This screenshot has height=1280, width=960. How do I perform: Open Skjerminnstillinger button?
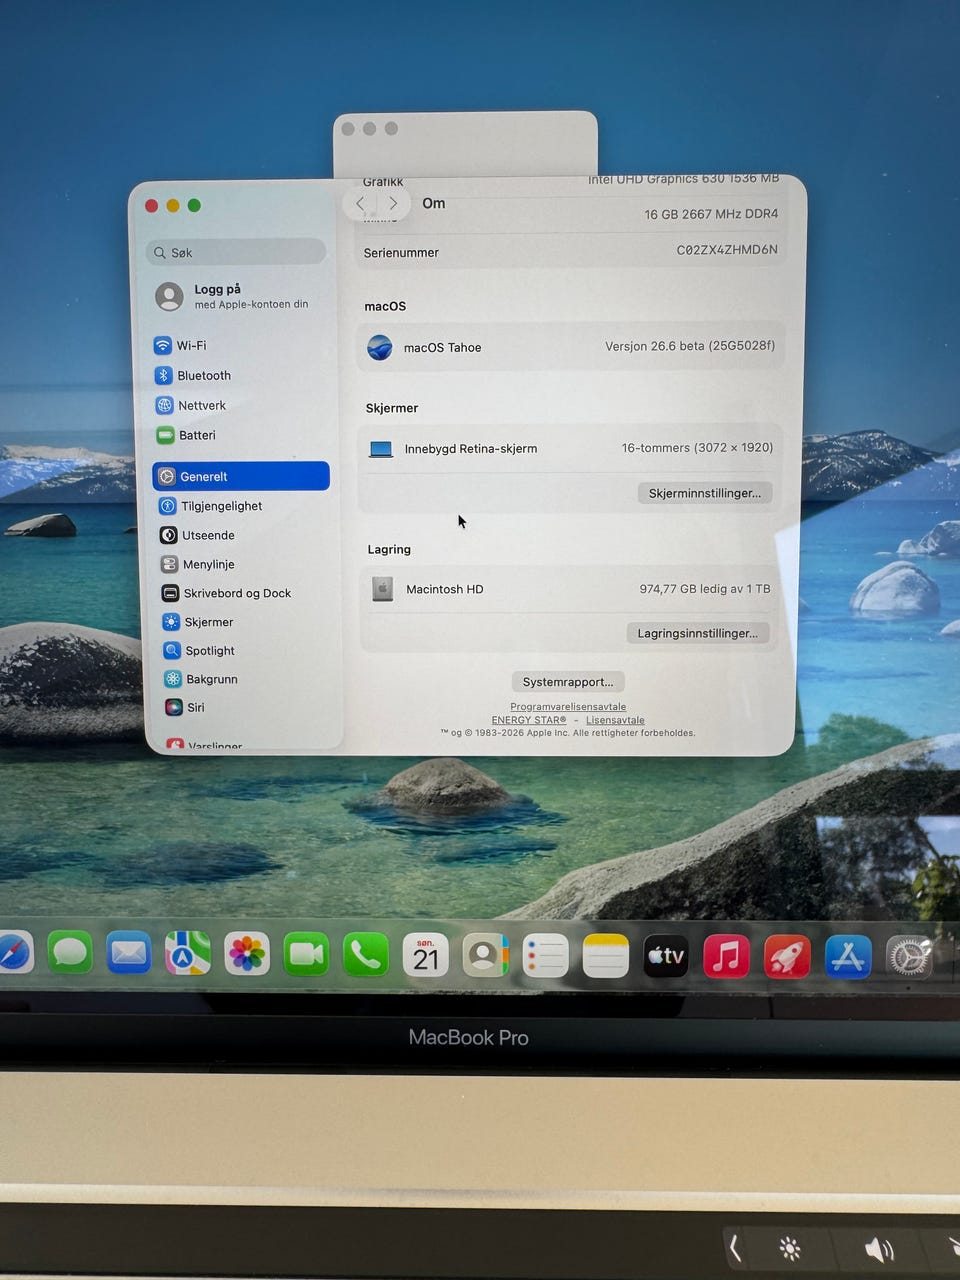click(705, 493)
